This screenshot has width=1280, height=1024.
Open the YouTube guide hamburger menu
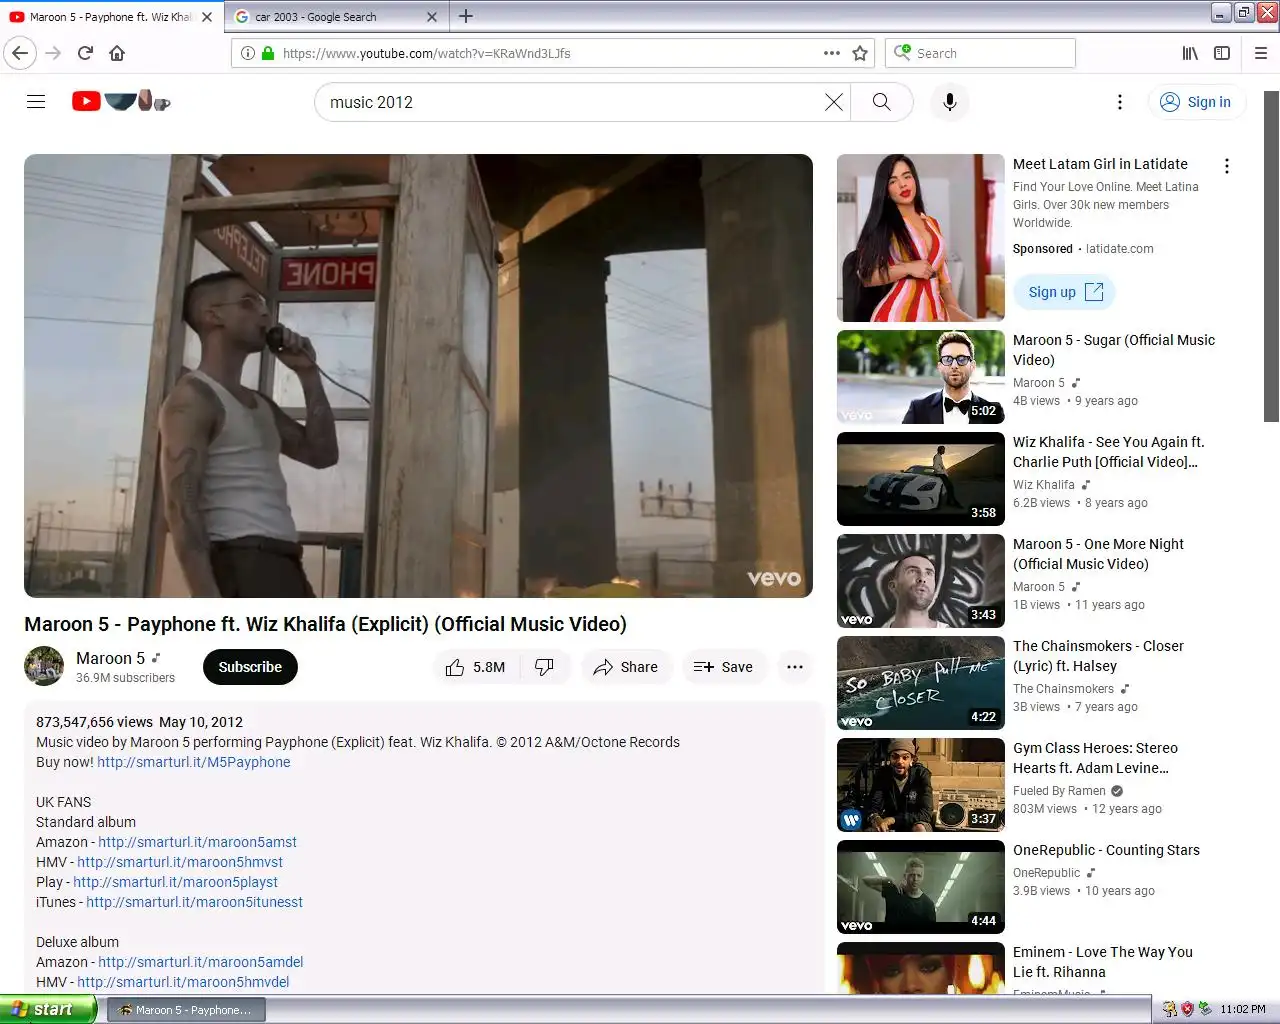point(36,101)
